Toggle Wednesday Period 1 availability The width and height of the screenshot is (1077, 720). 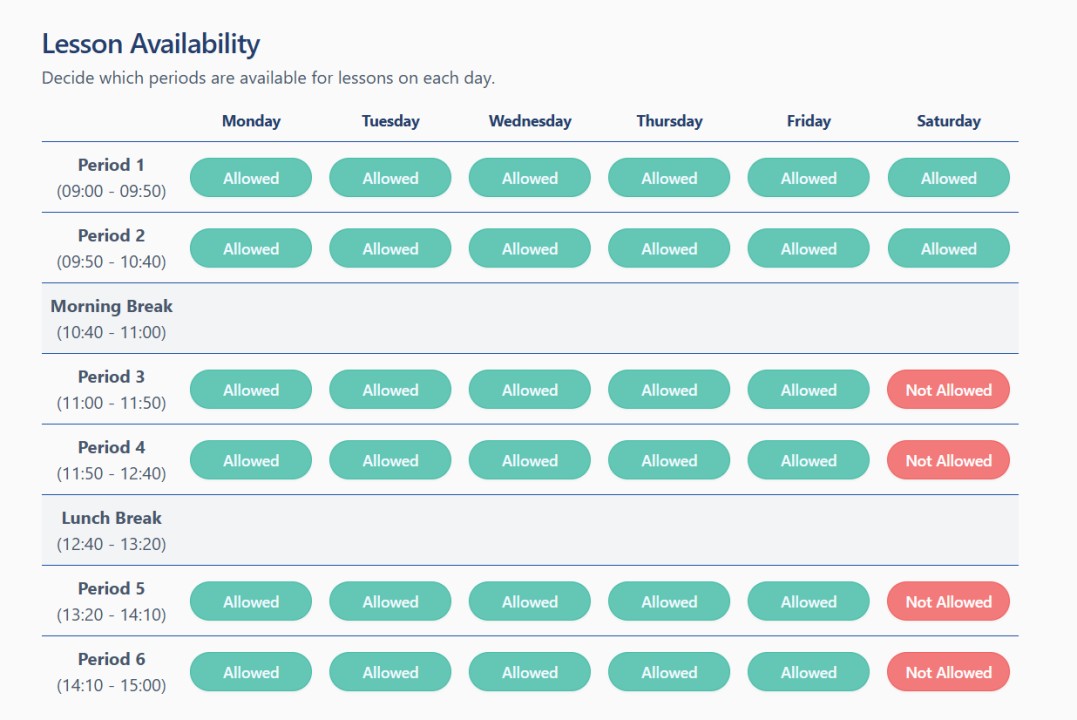[529, 177]
